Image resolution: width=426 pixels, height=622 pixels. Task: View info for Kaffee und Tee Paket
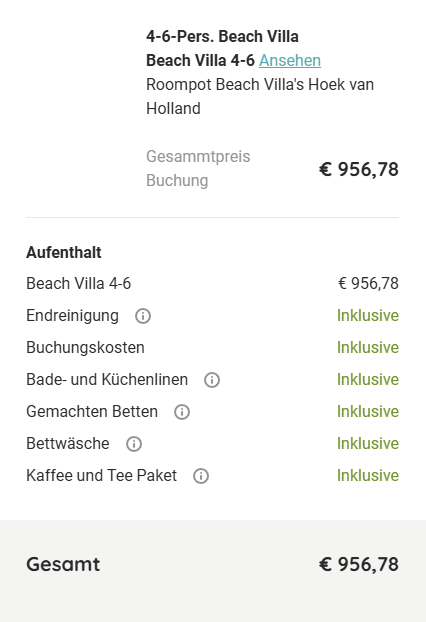201,476
